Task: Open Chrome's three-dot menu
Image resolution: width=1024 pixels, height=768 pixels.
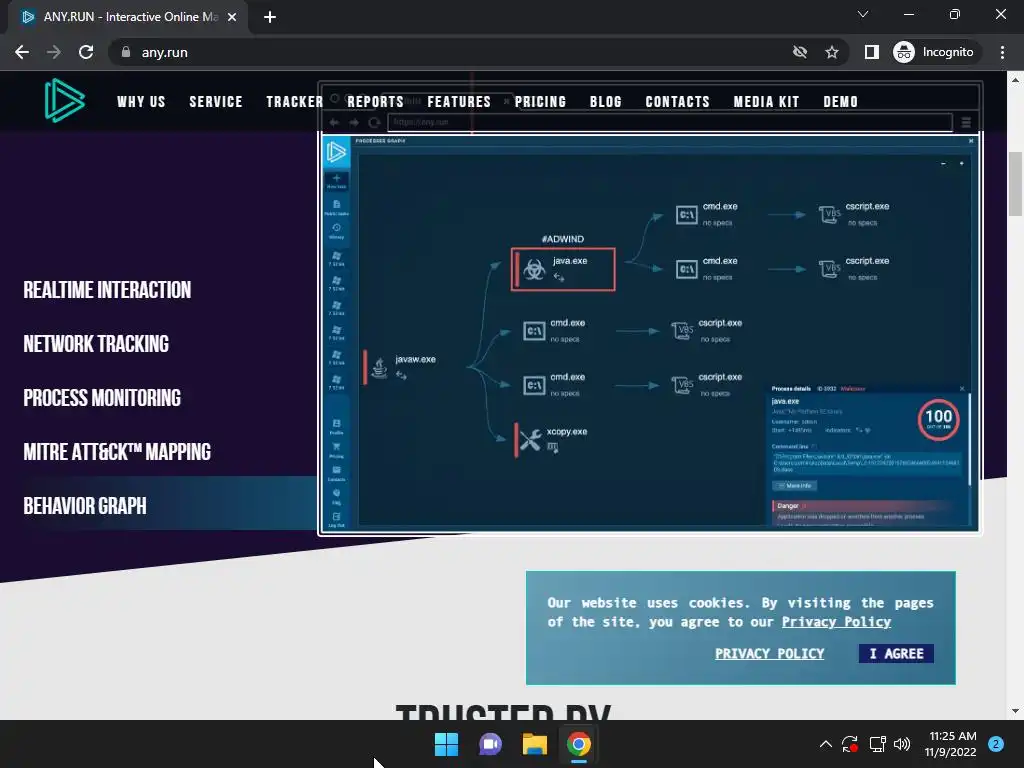Action: click(1002, 52)
